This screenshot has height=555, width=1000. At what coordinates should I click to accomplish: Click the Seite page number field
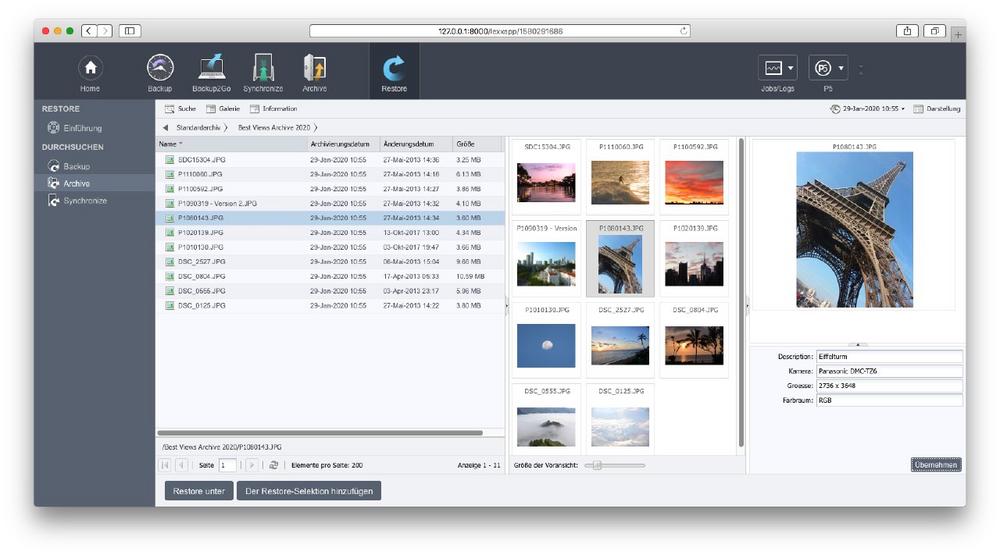click(228, 465)
